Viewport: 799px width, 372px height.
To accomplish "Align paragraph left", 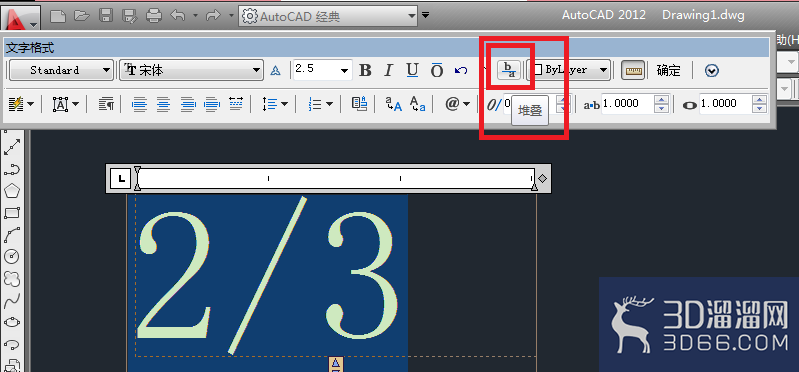I will tap(139, 104).
